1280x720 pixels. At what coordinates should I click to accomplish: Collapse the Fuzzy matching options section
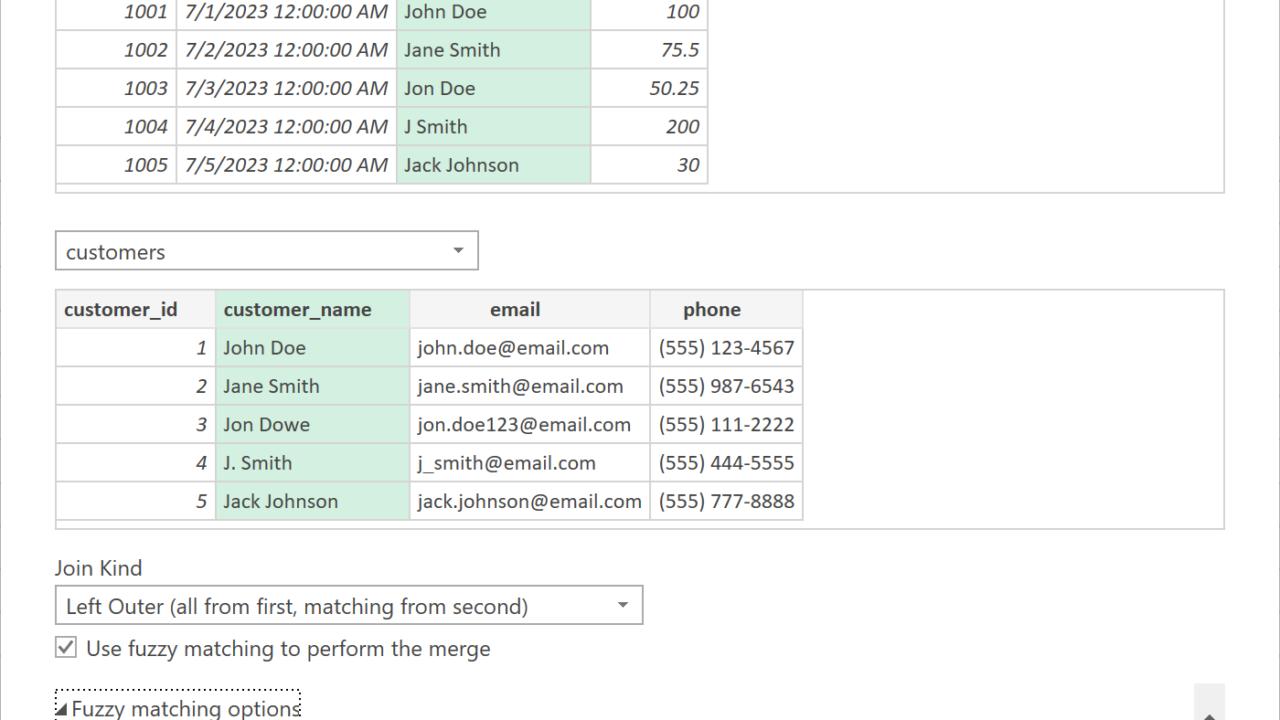178,708
